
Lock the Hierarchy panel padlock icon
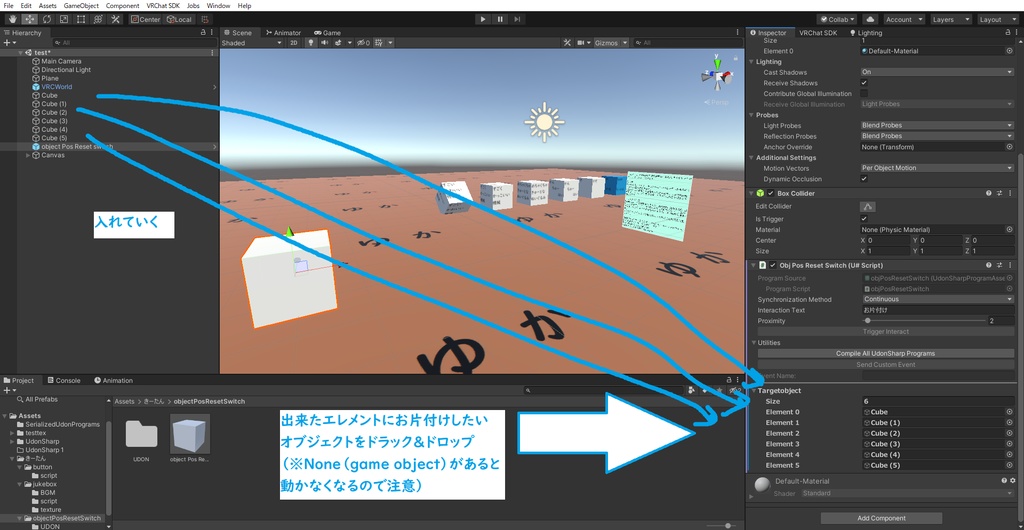[x=203, y=33]
